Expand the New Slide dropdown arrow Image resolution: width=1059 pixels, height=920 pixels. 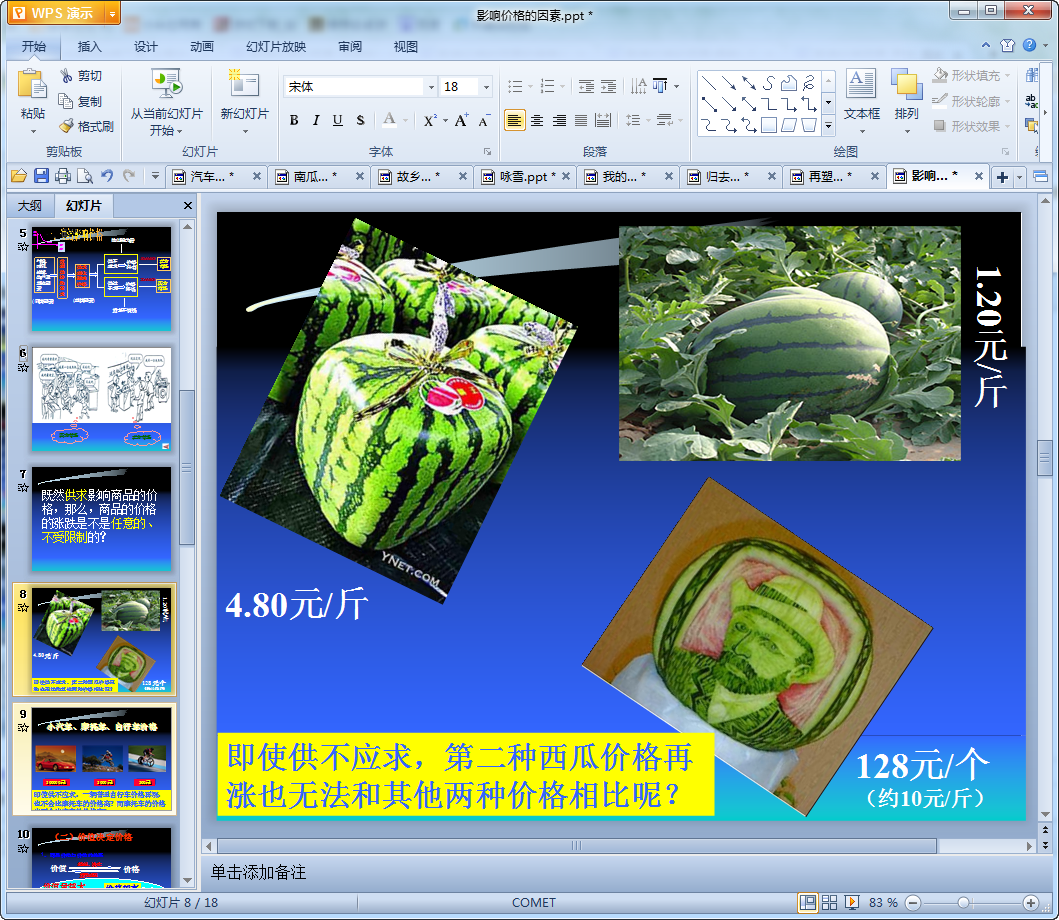[244, 131]
